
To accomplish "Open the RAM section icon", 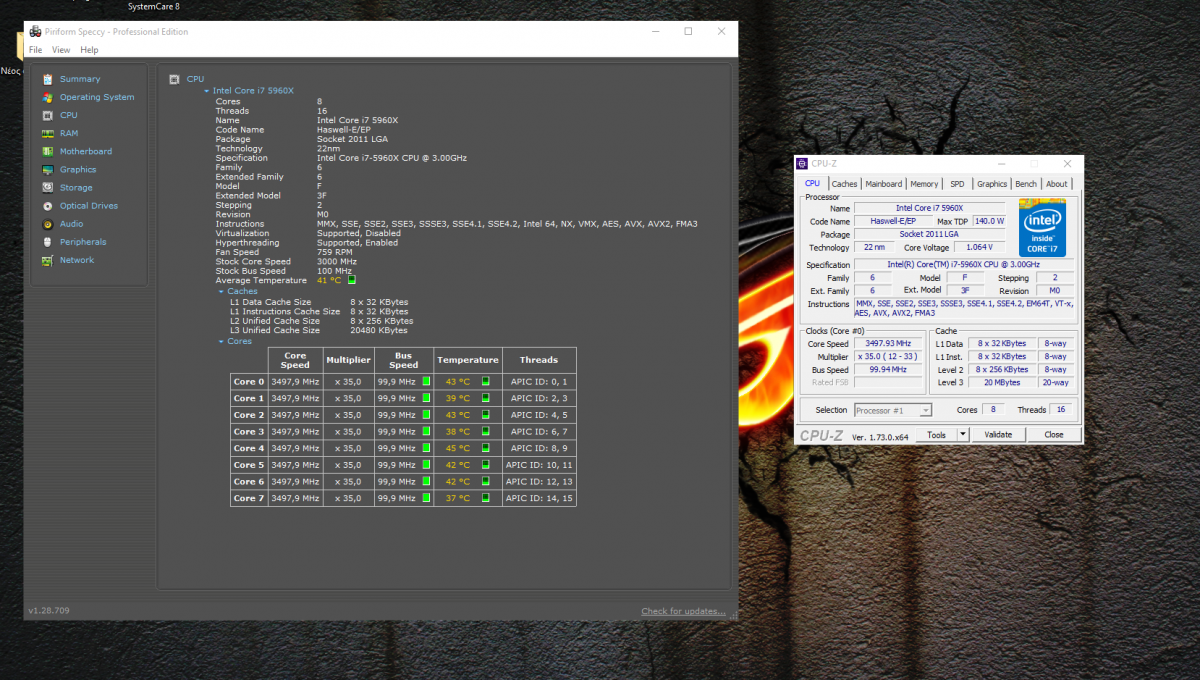I will pyautogui.click(x=47, y=133).
